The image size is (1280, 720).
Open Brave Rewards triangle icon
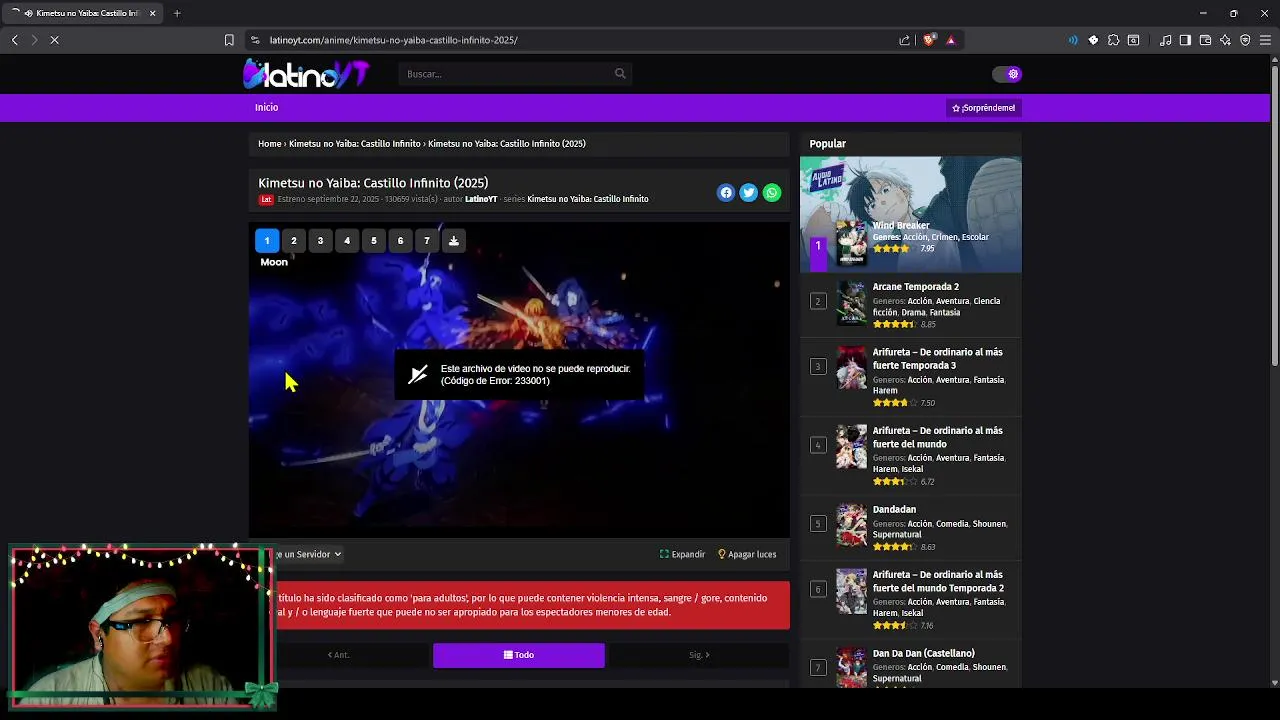point(950,40)
